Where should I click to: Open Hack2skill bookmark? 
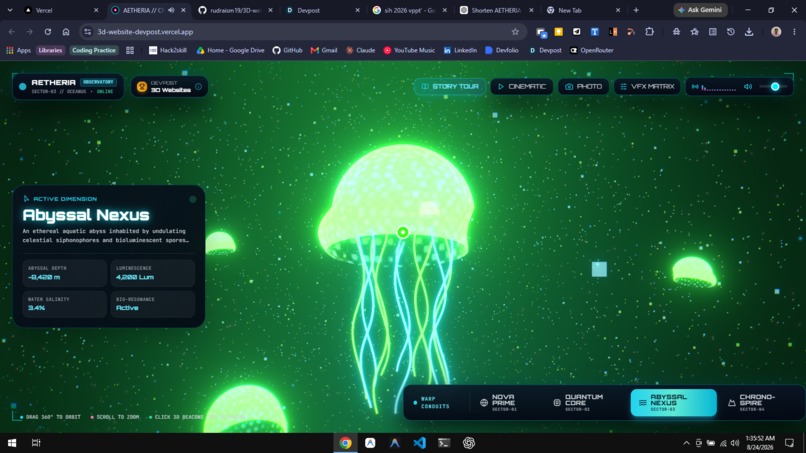click(x=168, y=50)
